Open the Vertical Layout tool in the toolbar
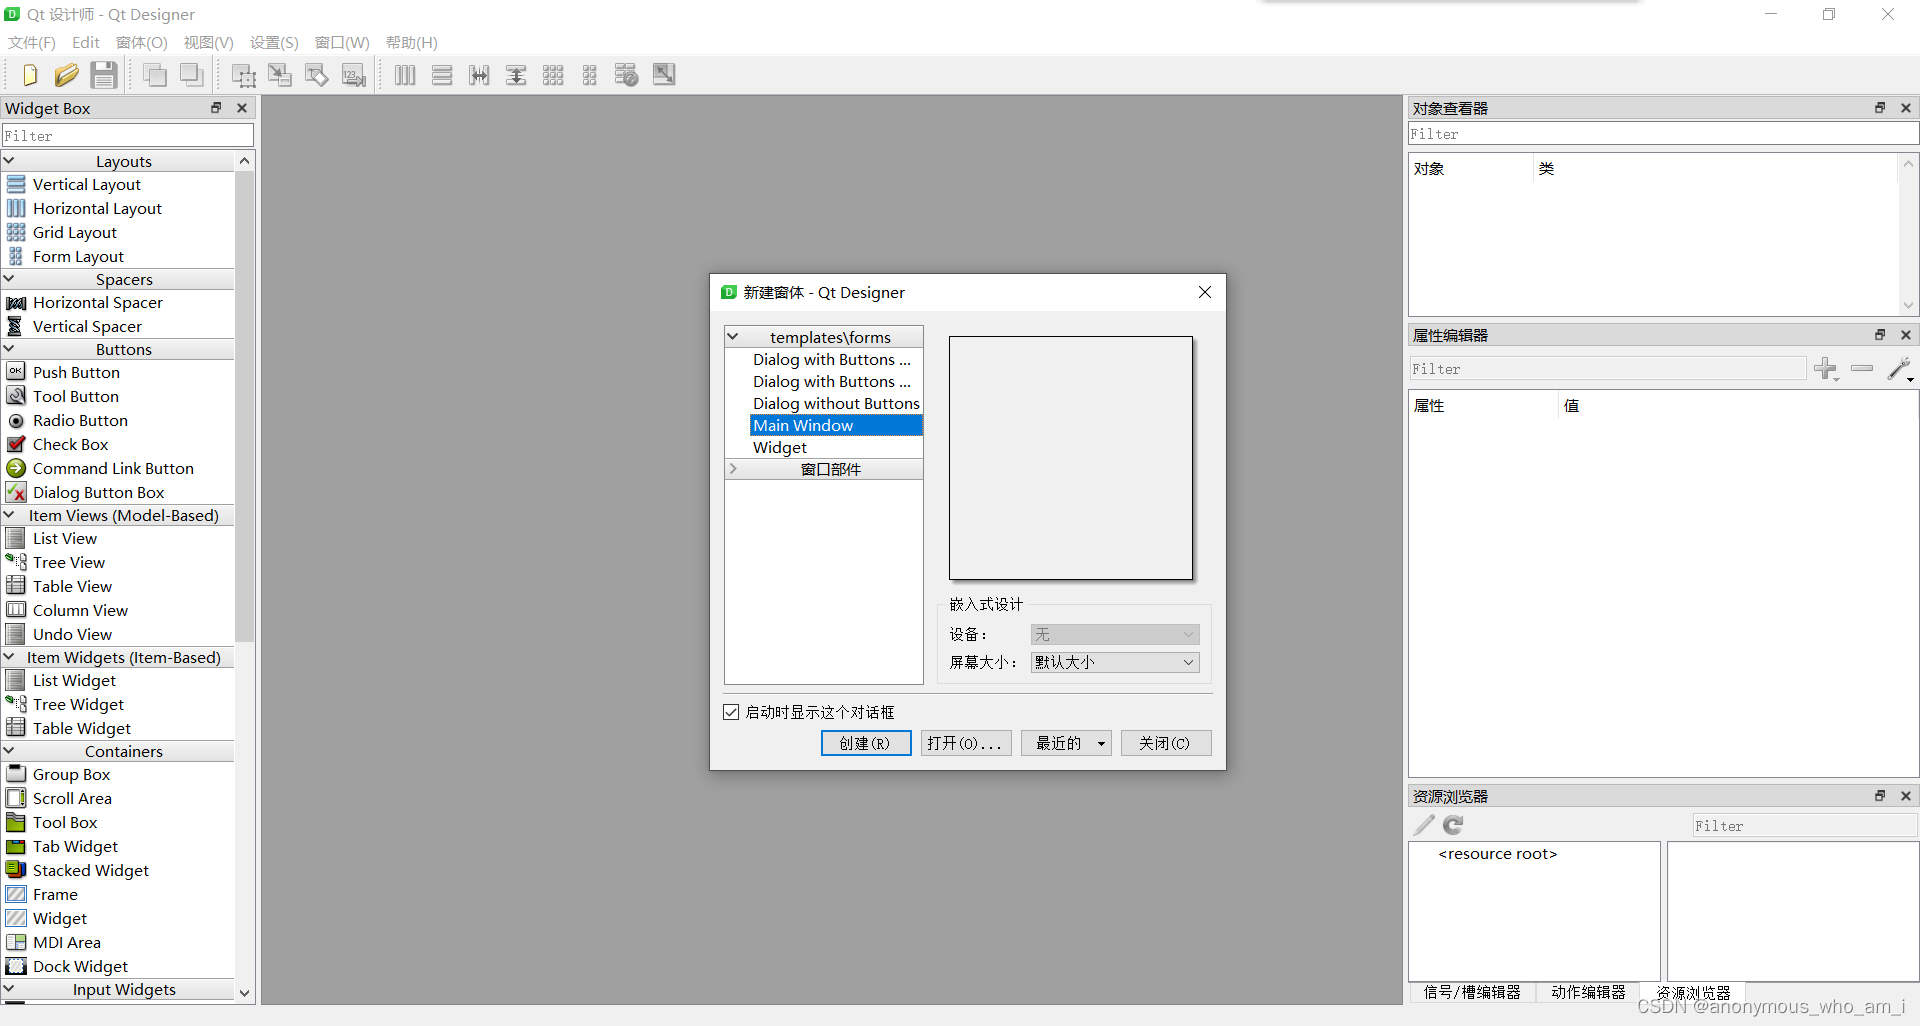 coord(442,74)
